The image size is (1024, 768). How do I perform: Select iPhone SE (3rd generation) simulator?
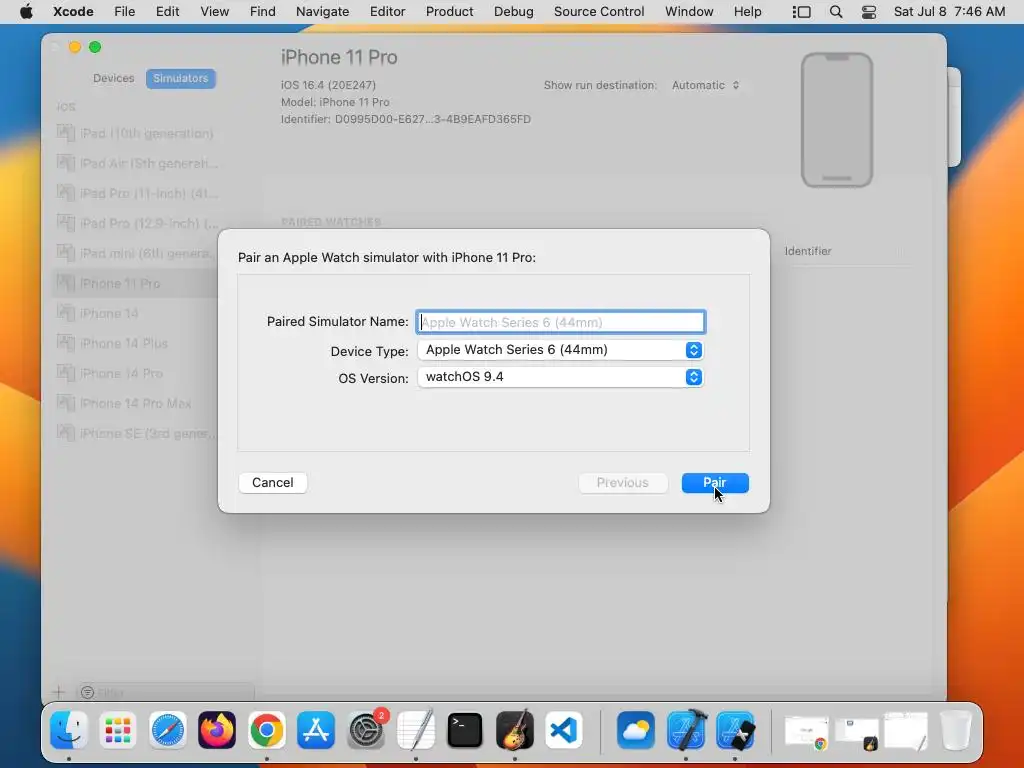[x=136, y=434]
